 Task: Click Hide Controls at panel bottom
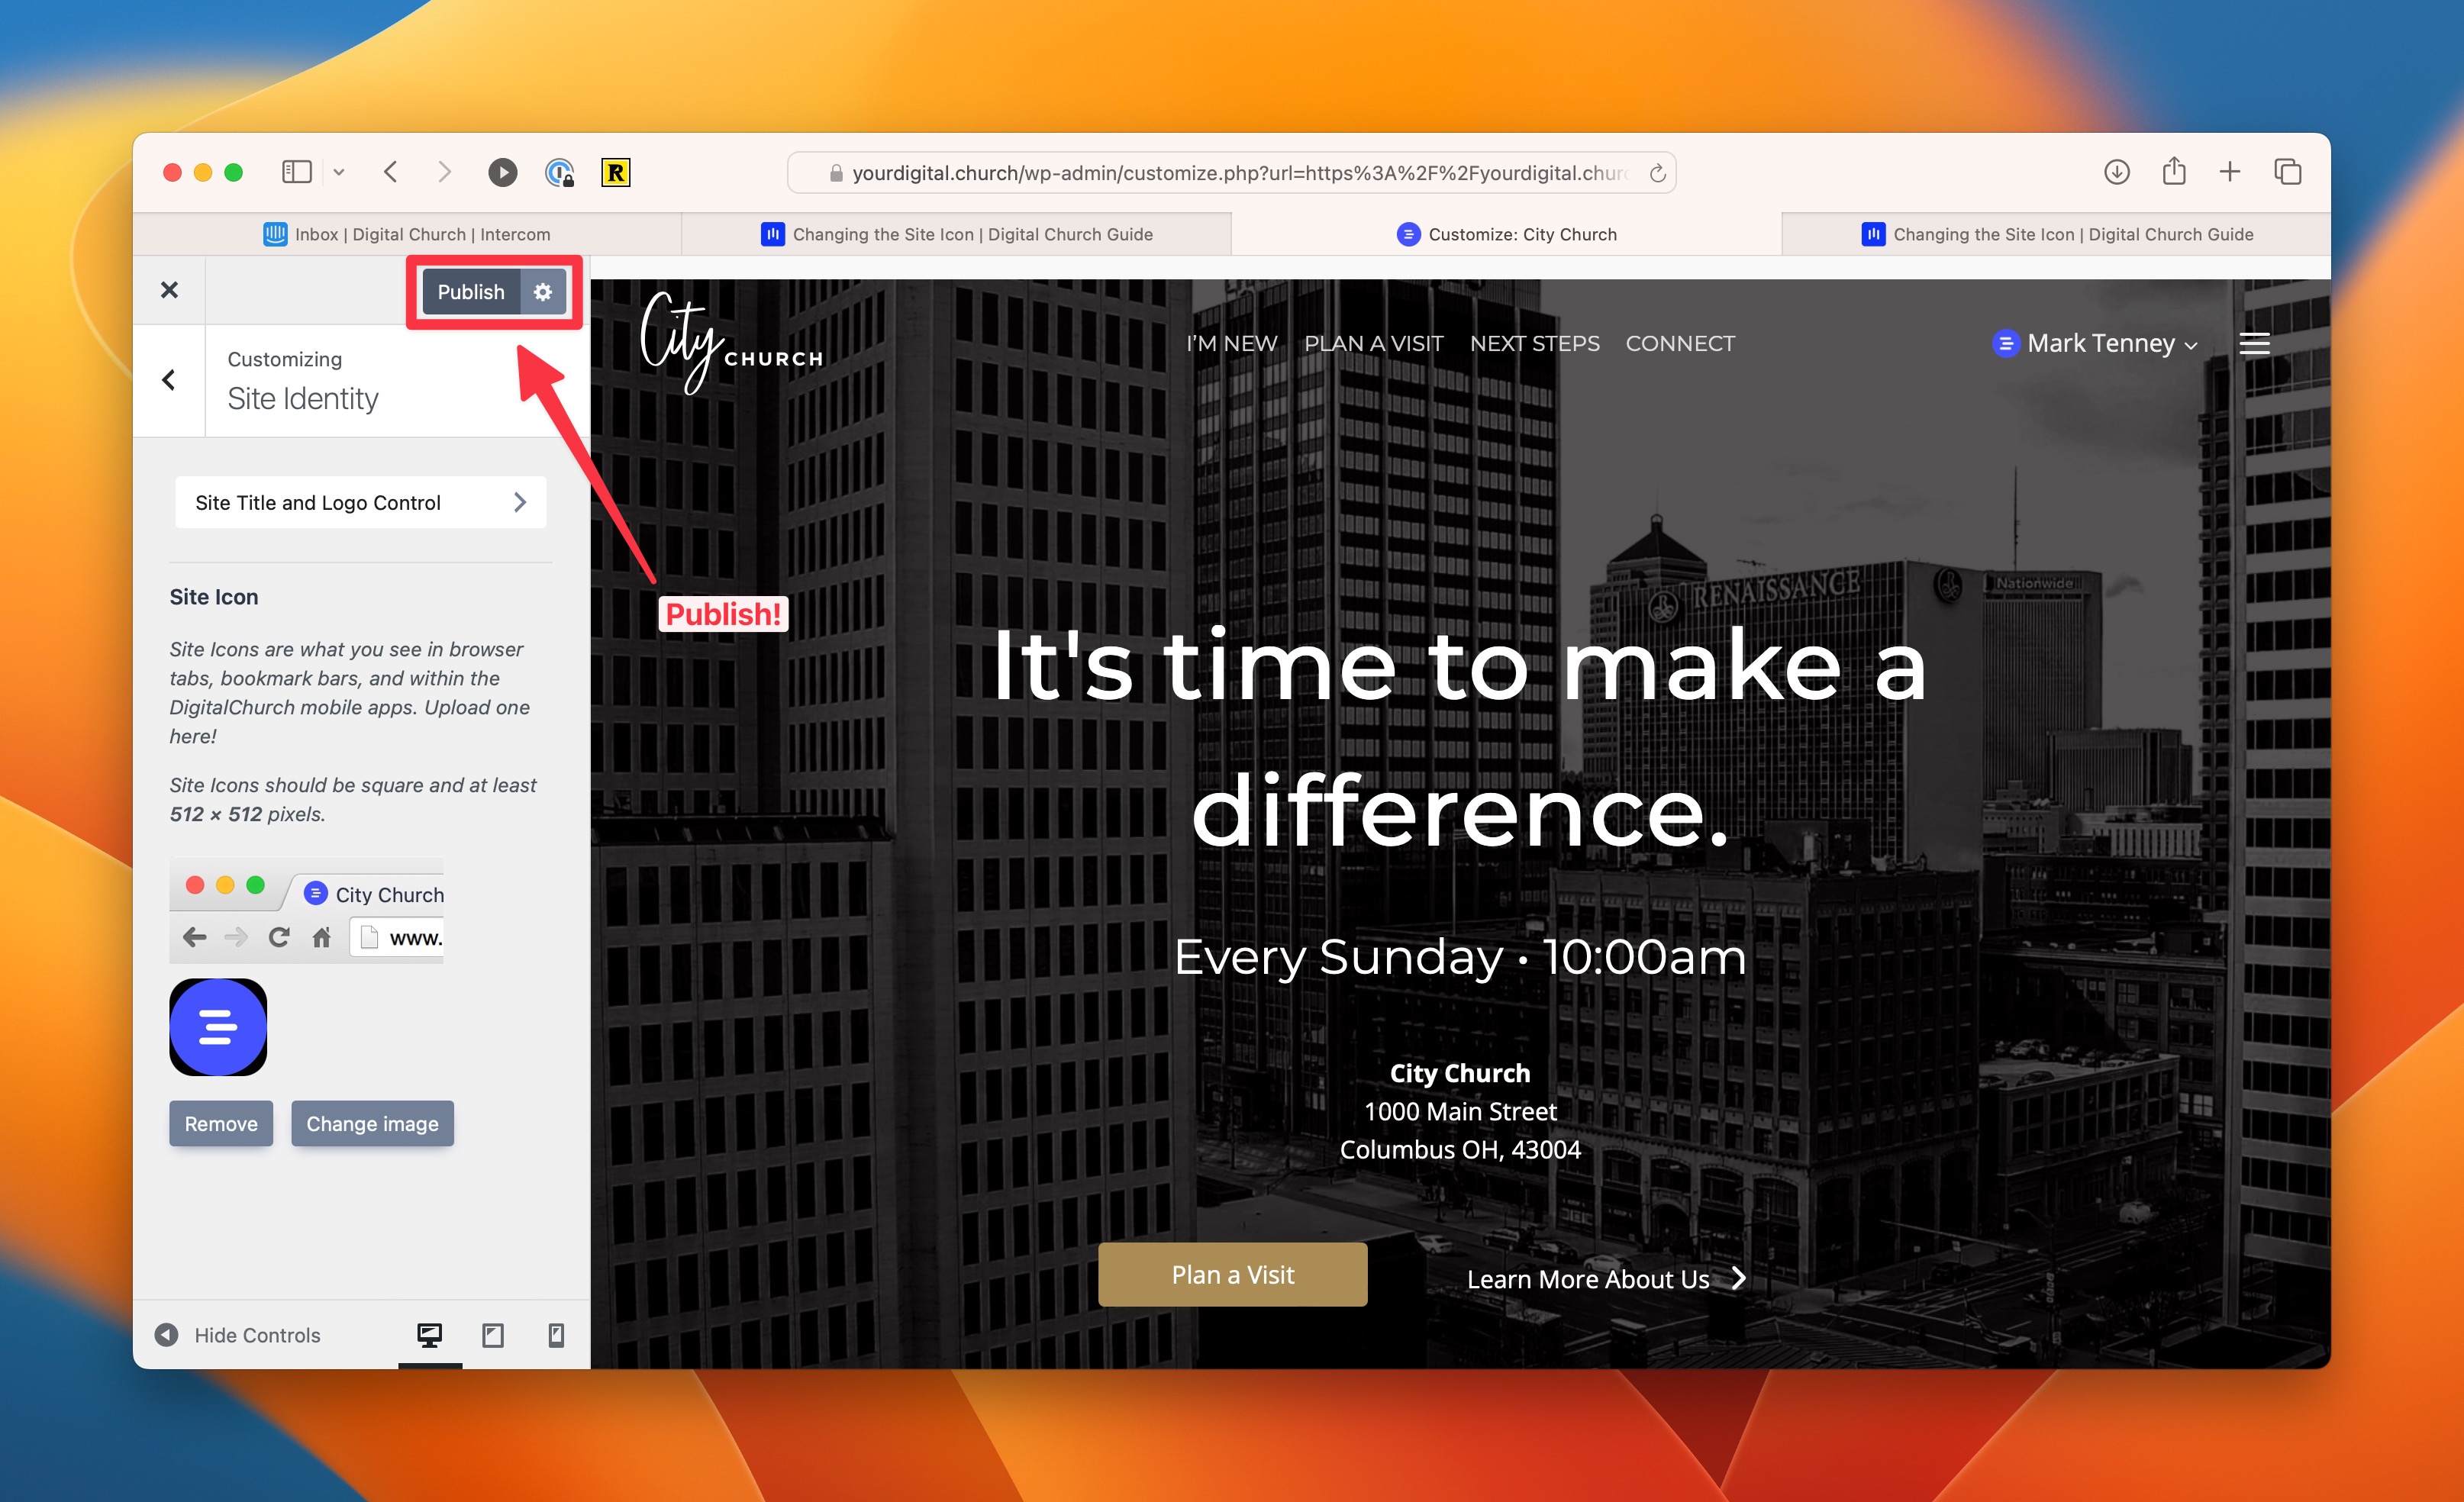tap(238, 1335)
